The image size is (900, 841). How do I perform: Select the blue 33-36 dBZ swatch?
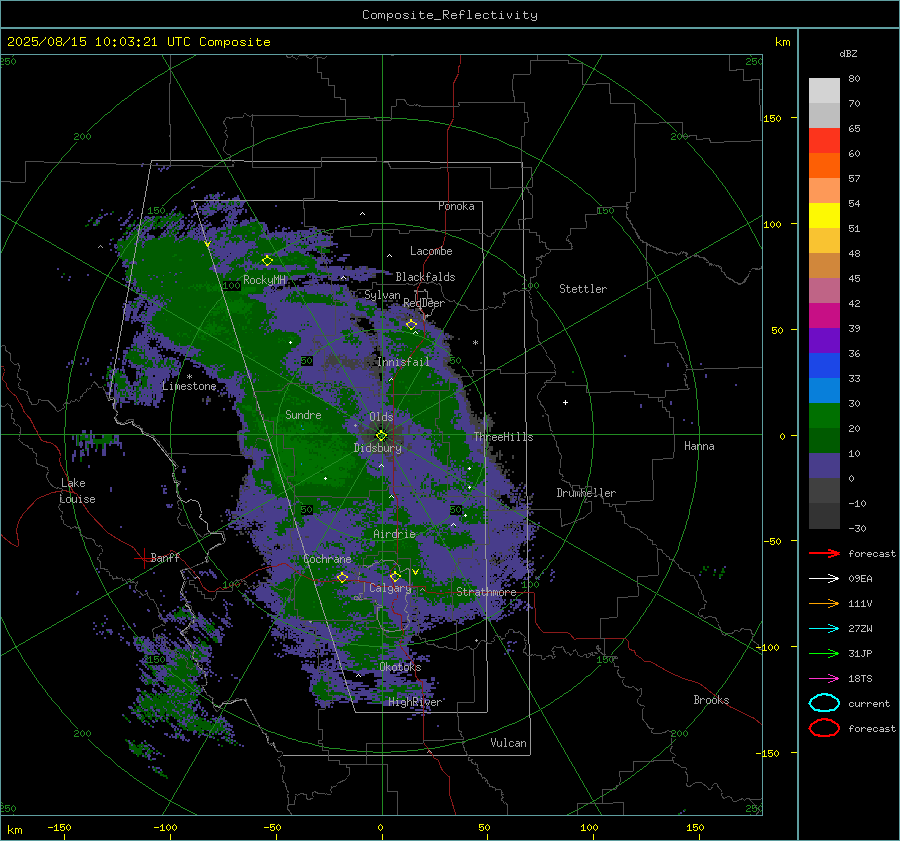pyautogui.click(x=824, y=365)
